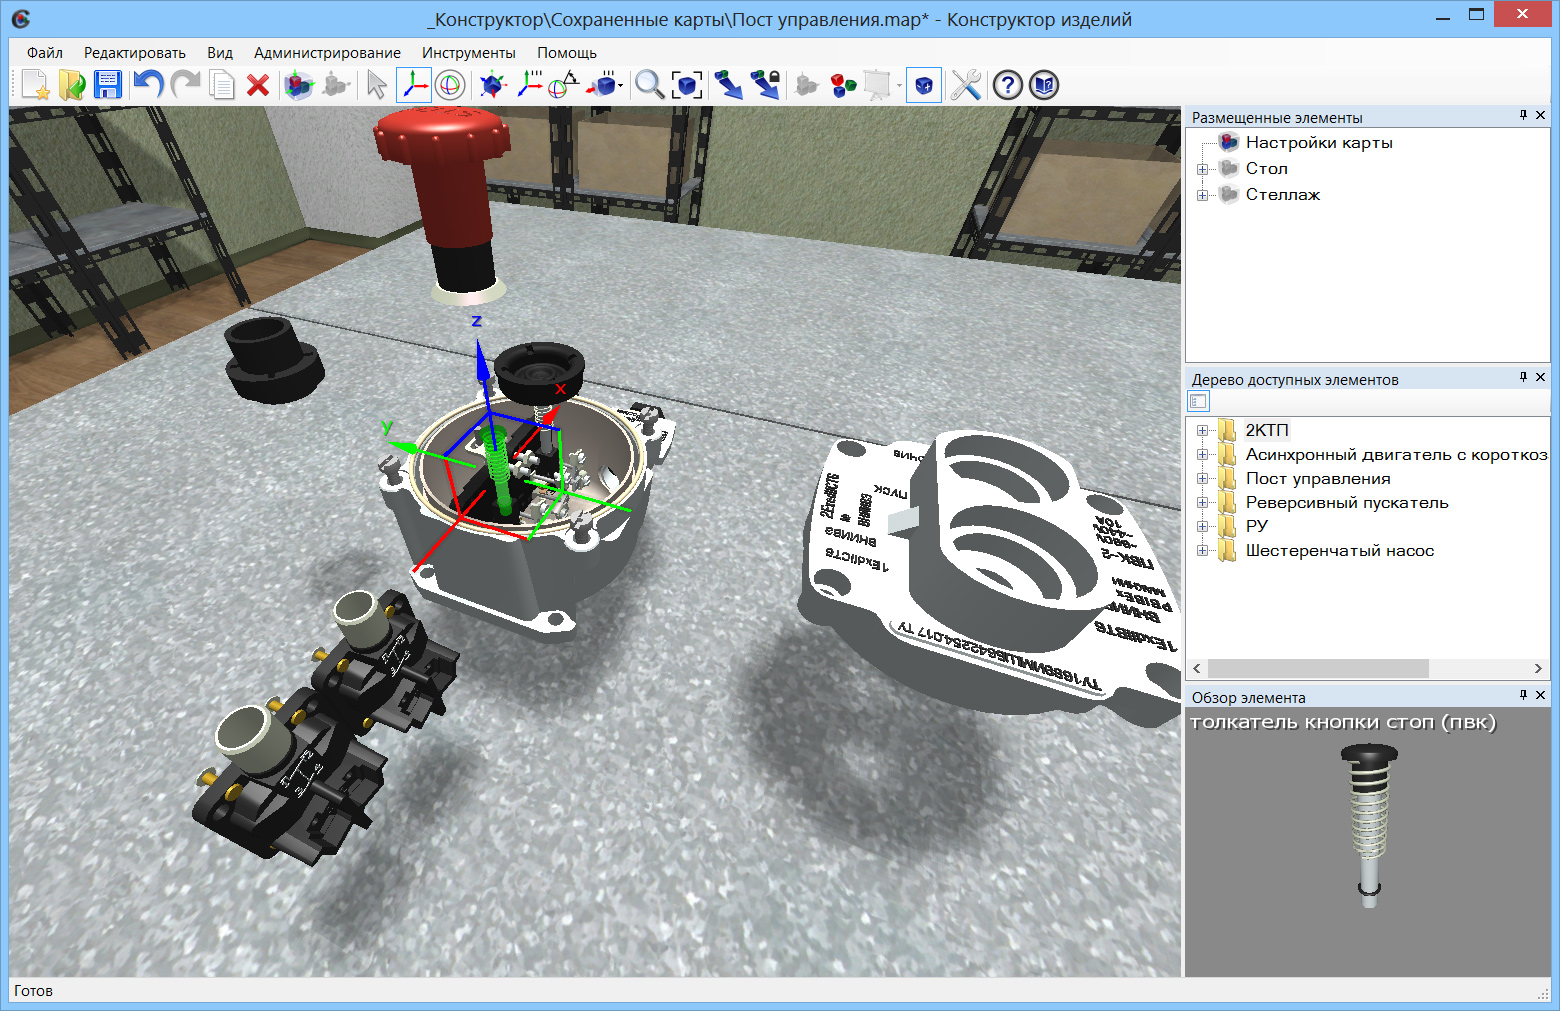Toggle the move axes gizmo tool
This screenshot has width=1560, height=1011.
(413, 86)
